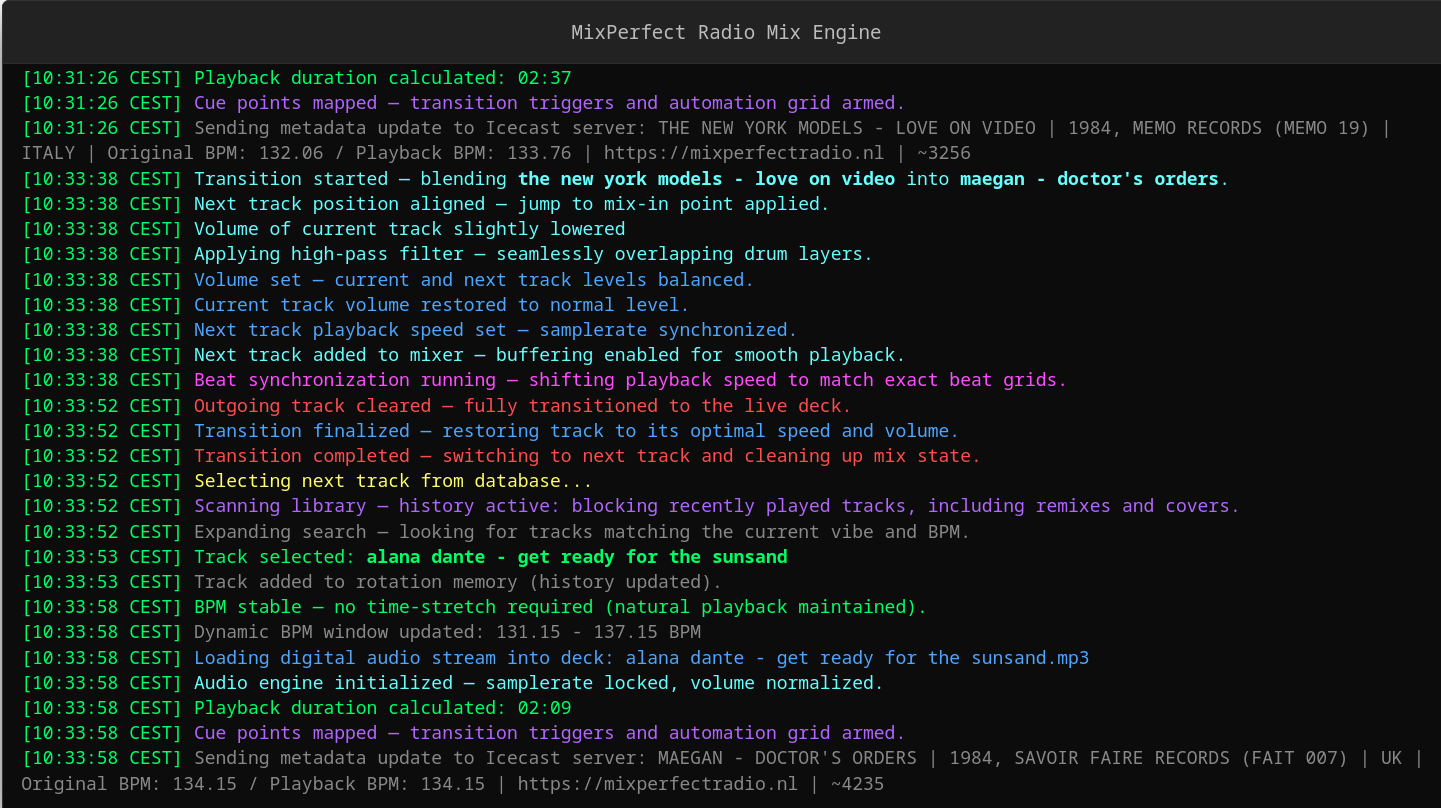The image size is (1441, 808).
Task: Click uppercase 'MAEGAN - DOCTOR'S ORDERS' metadata text
Action: 788,758
